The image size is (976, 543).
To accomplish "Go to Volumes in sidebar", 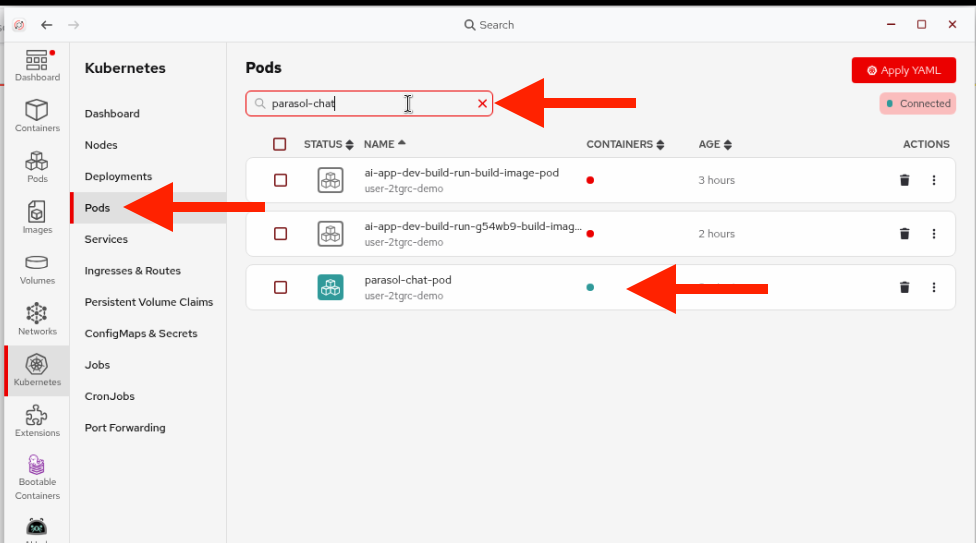I will (37, 267).
